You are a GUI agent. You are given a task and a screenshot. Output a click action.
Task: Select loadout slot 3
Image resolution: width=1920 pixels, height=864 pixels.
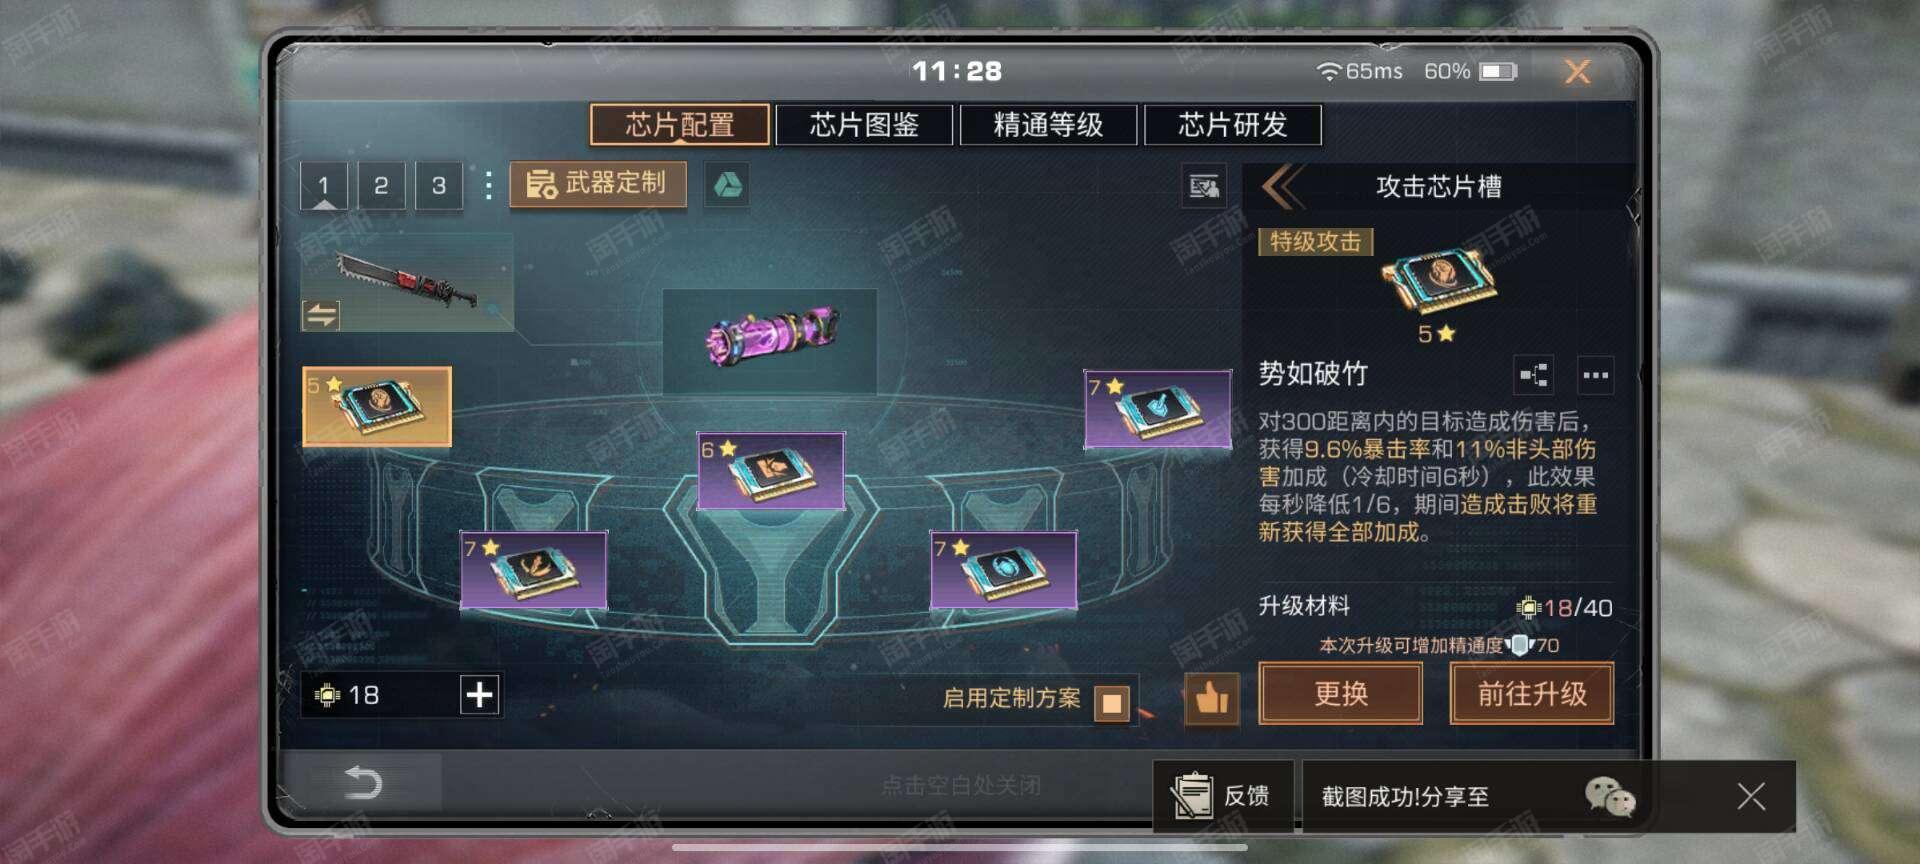tap(439, 185)
